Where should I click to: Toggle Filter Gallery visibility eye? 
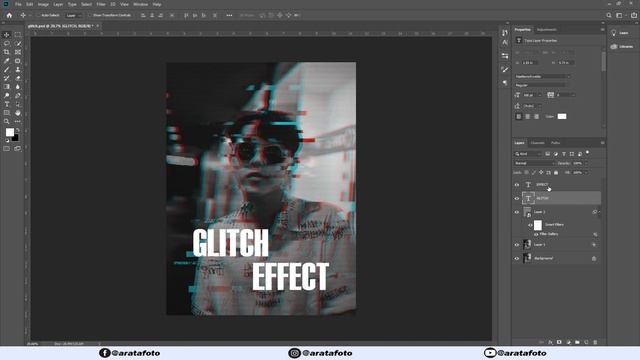coord(536,234)
